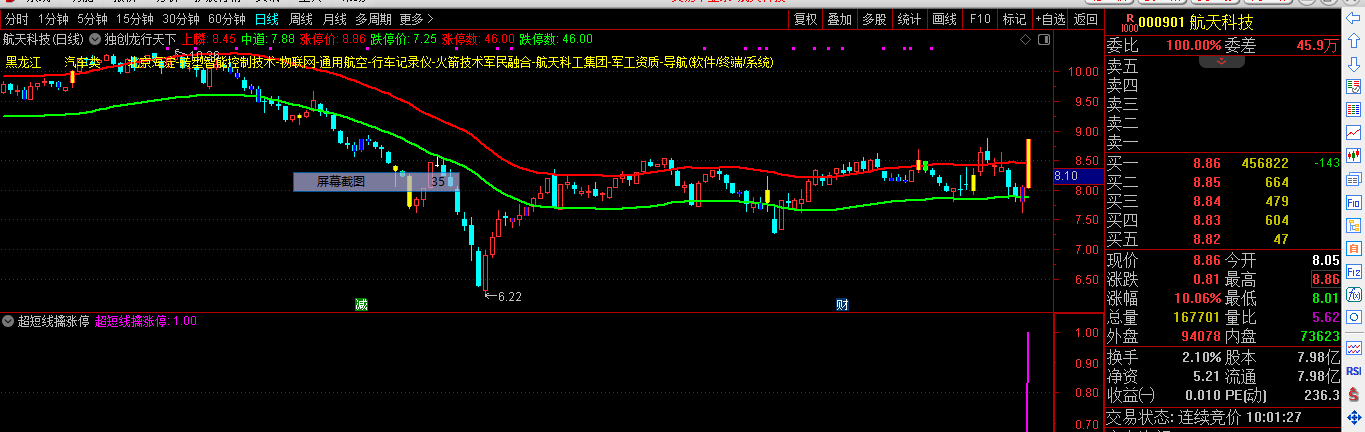Click the 买一 volume 456822

pos(1265,163)
